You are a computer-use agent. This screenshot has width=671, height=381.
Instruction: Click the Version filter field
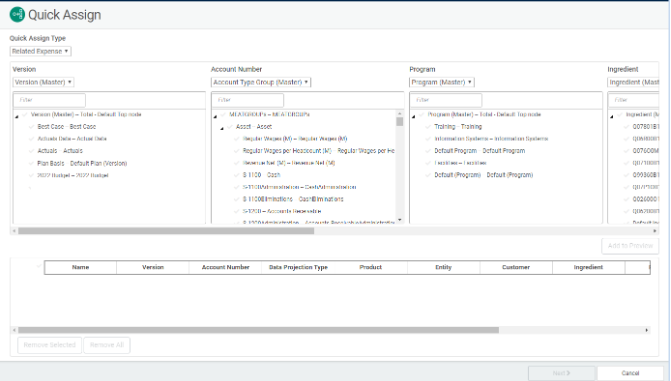(50, 100)
